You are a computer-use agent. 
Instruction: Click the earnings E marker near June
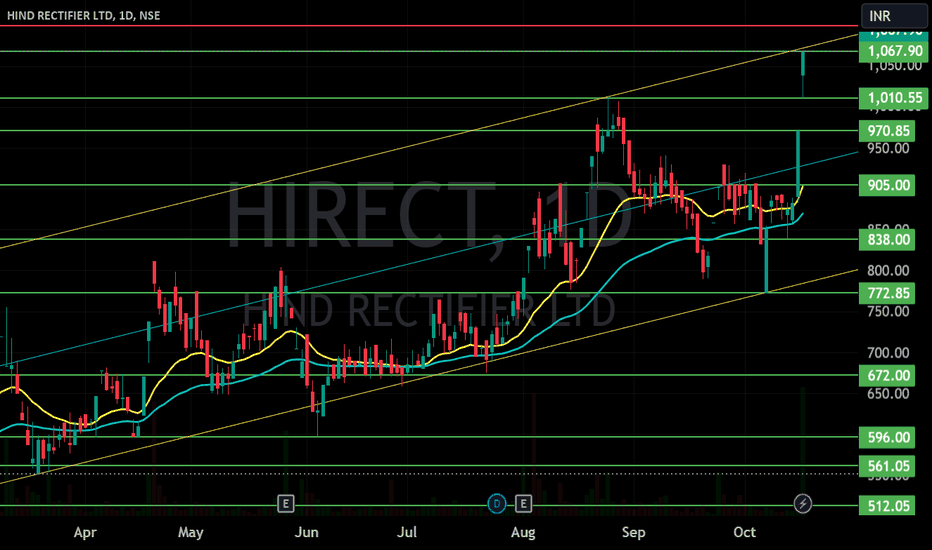[x=285, y=504]
